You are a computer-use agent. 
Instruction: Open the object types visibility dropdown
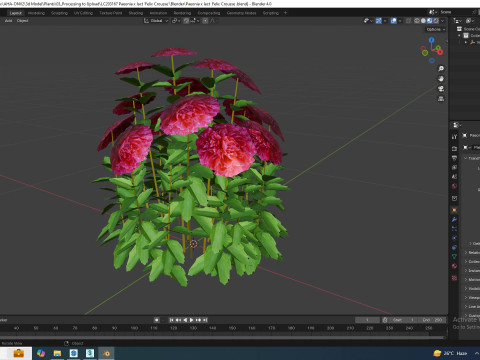(368, 21)
